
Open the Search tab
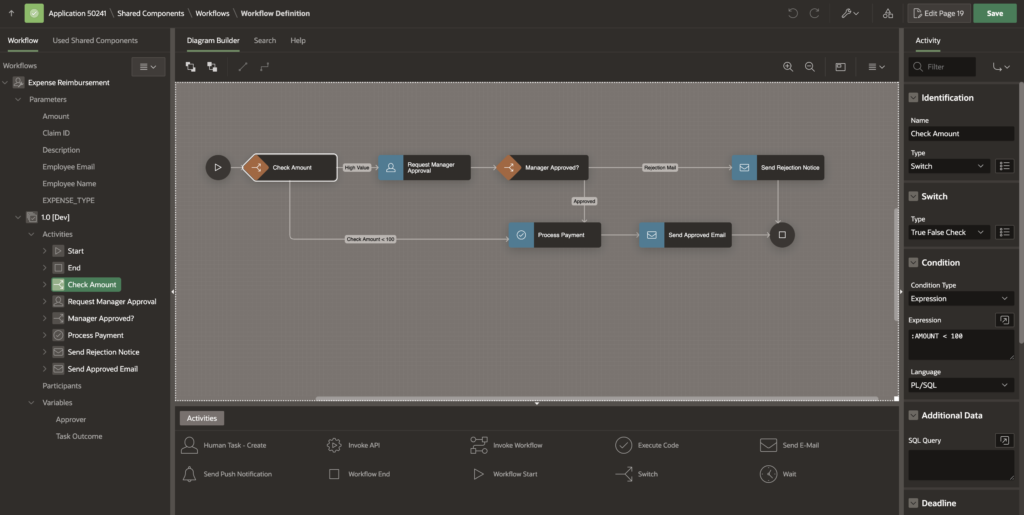point(265,41)
